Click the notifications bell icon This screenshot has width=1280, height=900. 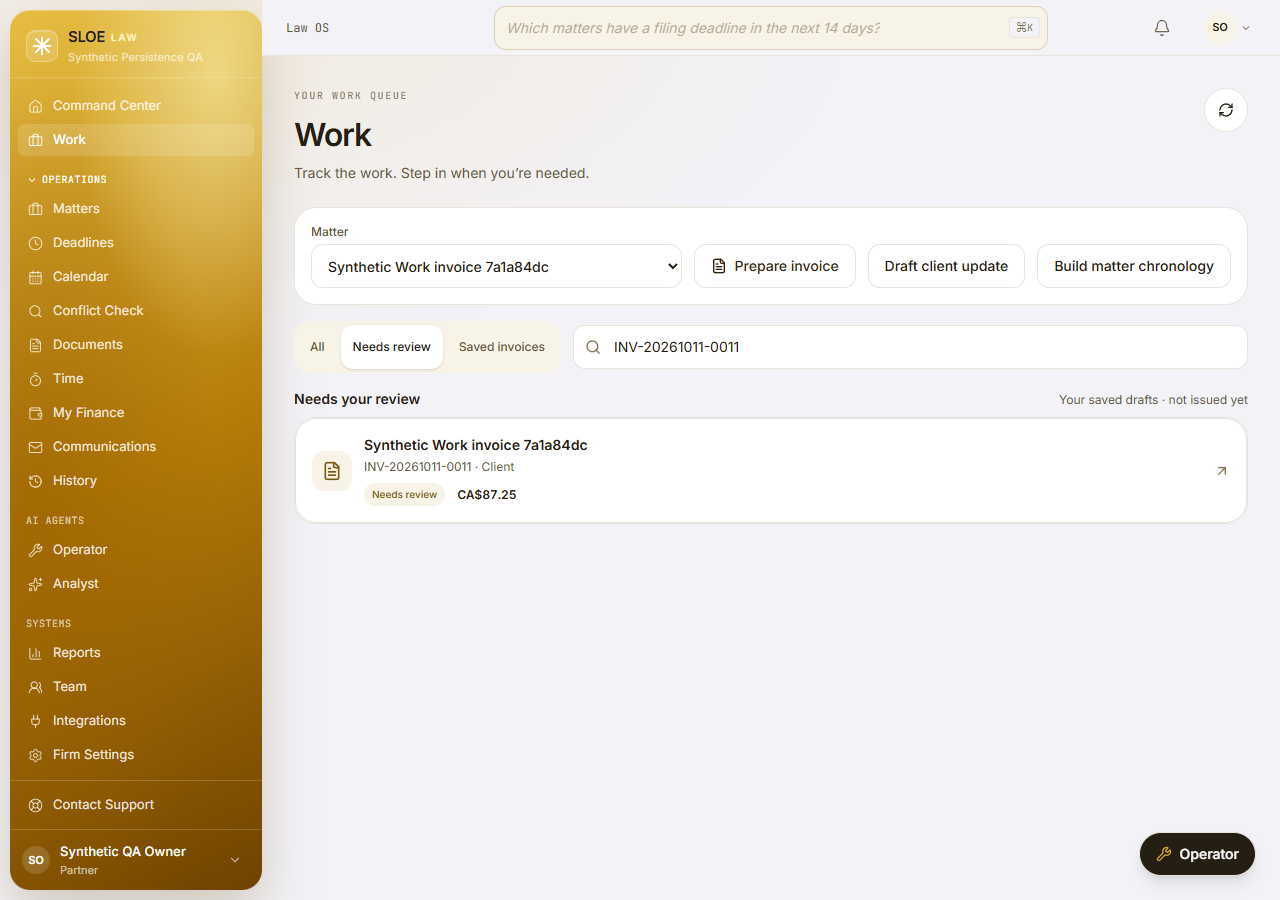(x=1162, y=28)
